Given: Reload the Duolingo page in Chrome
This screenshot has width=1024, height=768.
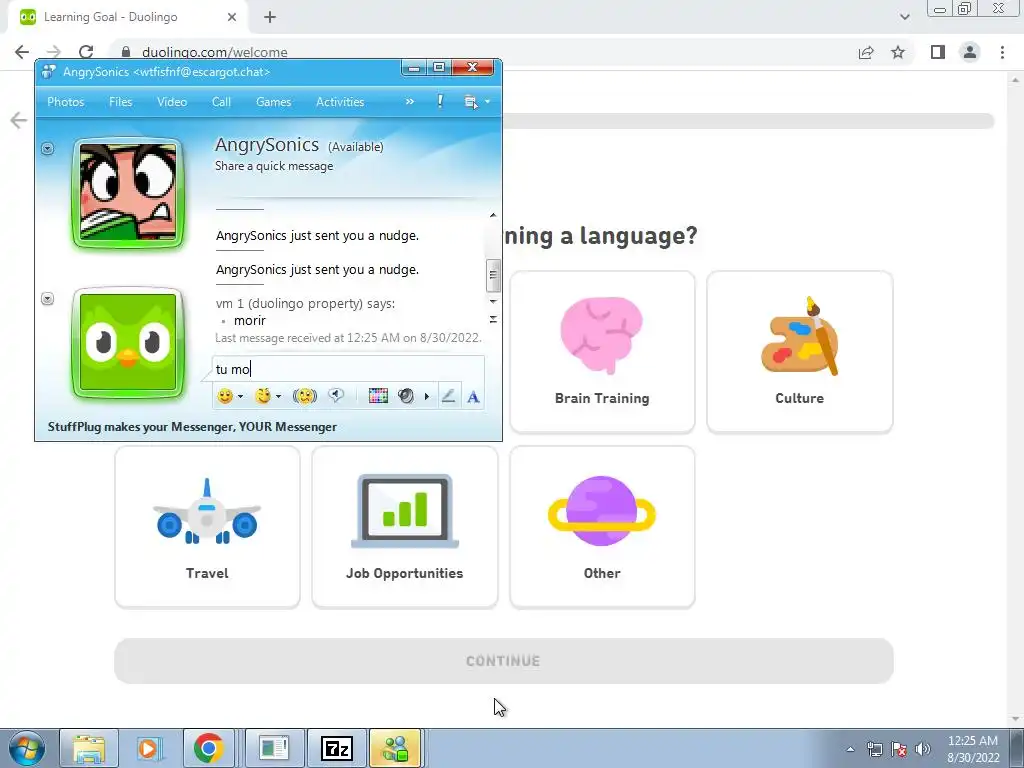Looking at the screenshot, I should 86,52.
